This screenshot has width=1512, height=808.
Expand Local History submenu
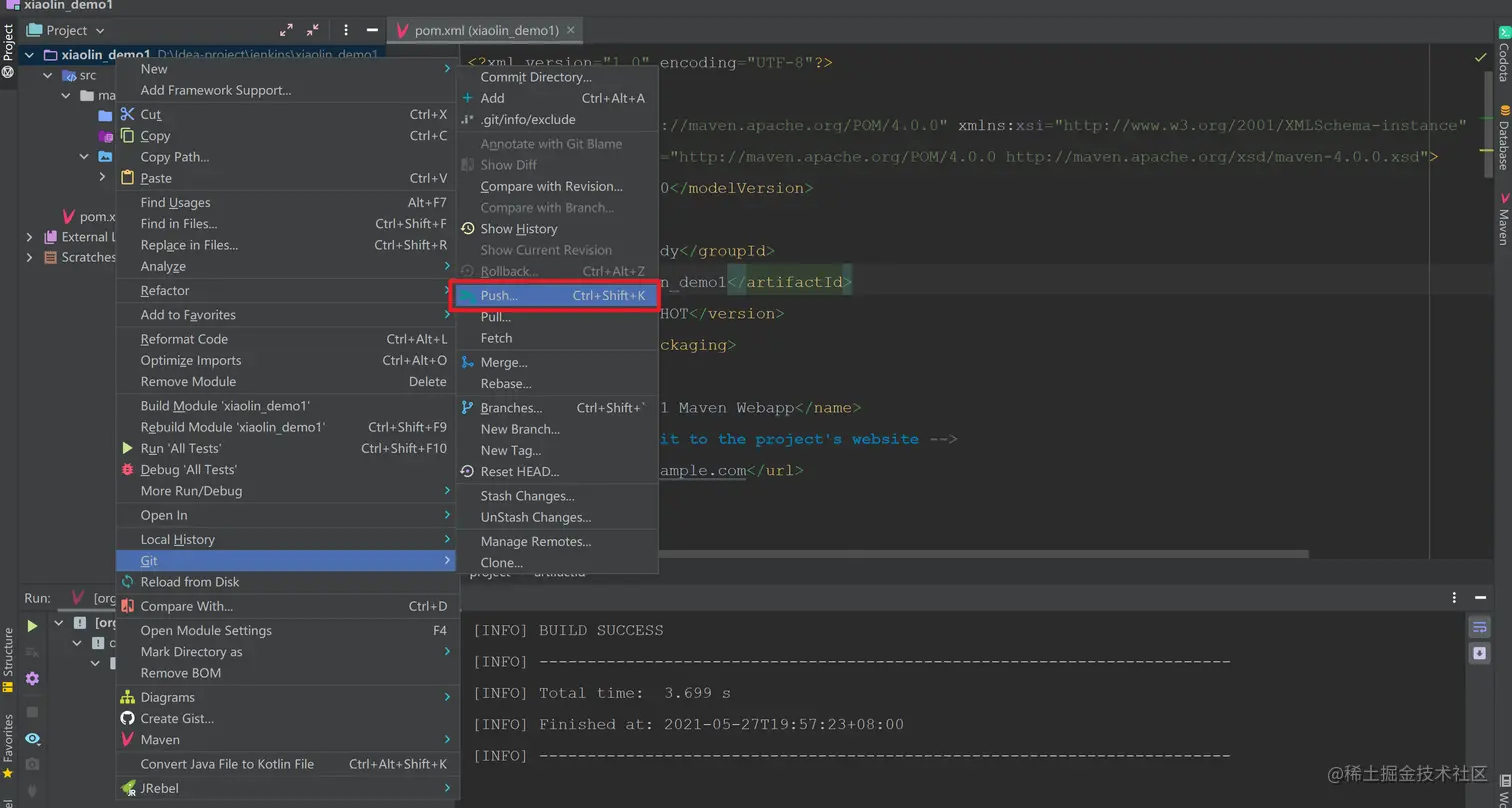click(x=447, y=539)
